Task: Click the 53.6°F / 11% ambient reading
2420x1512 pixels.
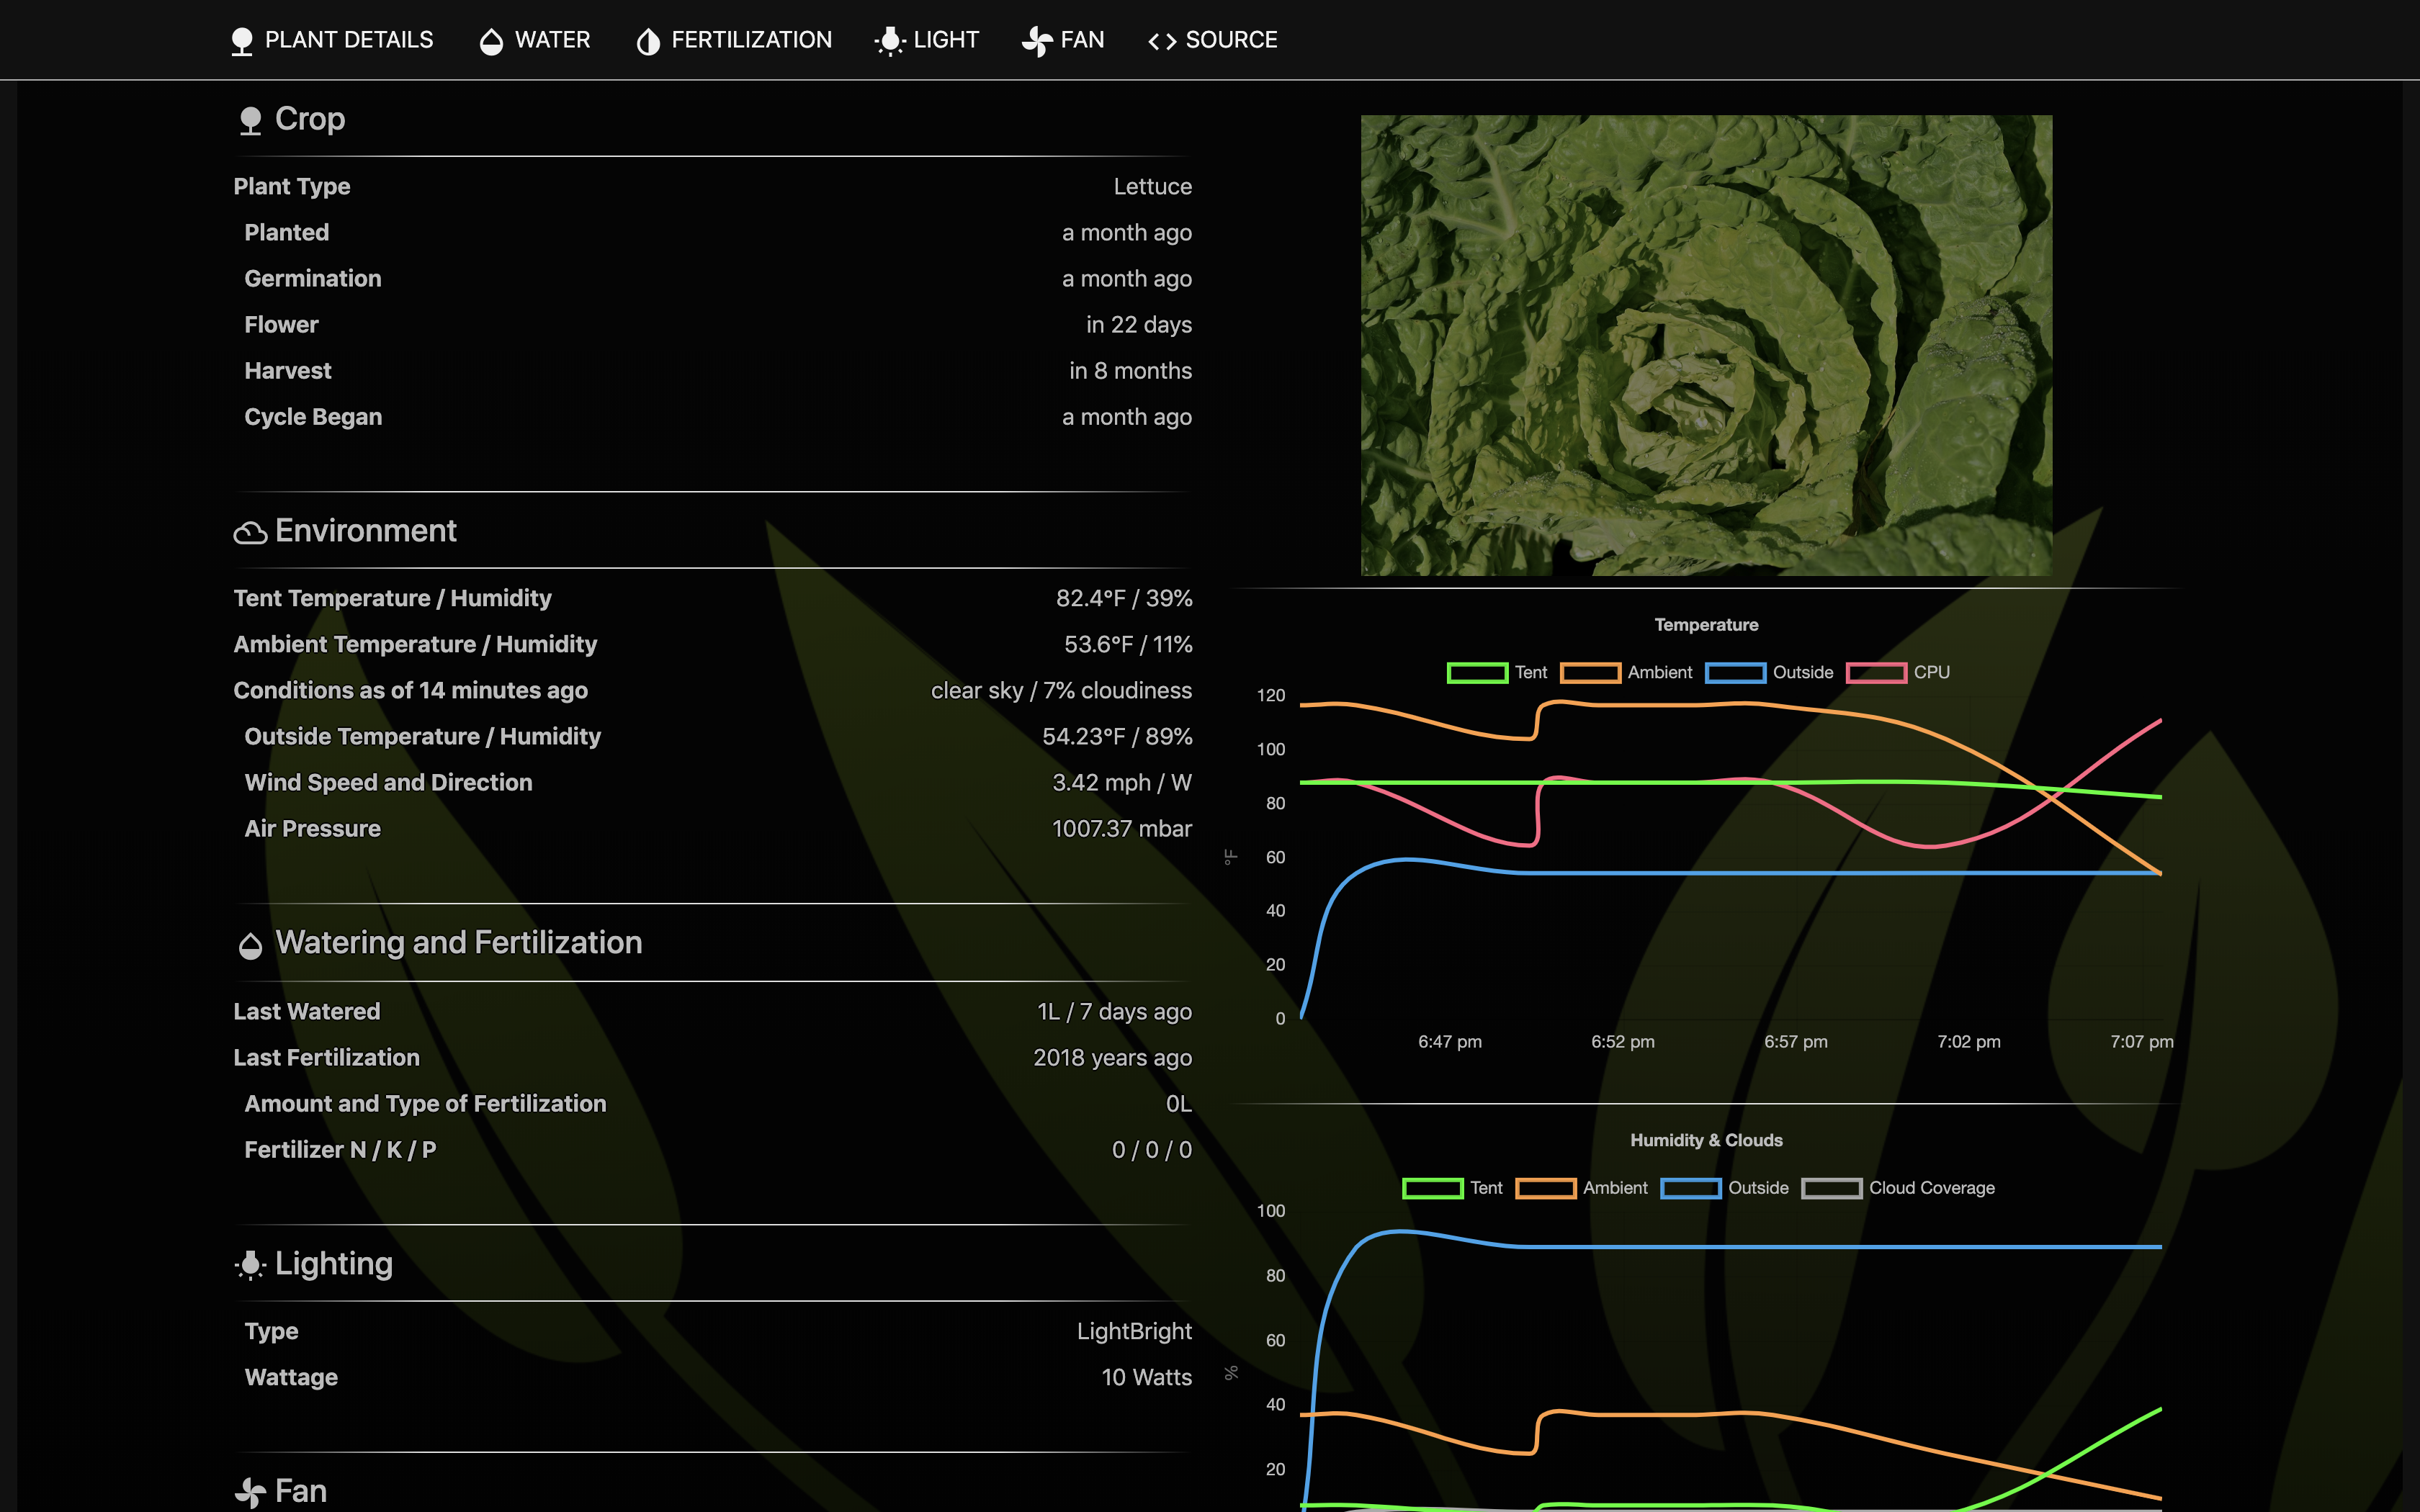Action: (x=1128, y=644)
